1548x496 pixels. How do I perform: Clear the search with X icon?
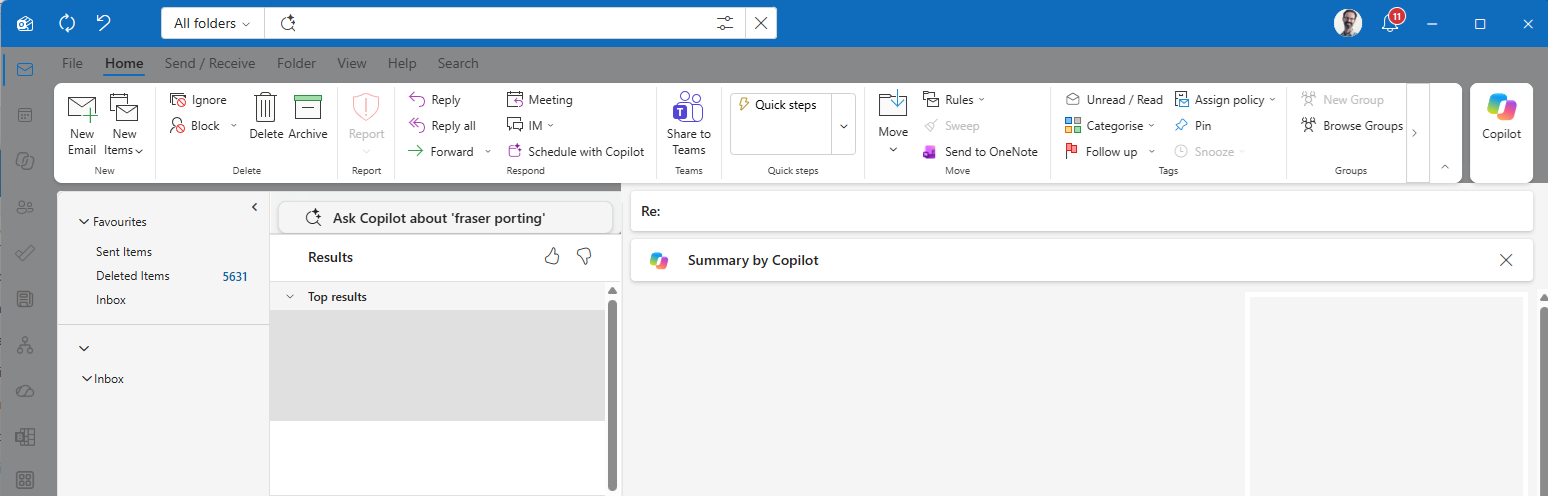tap(761, 23)
